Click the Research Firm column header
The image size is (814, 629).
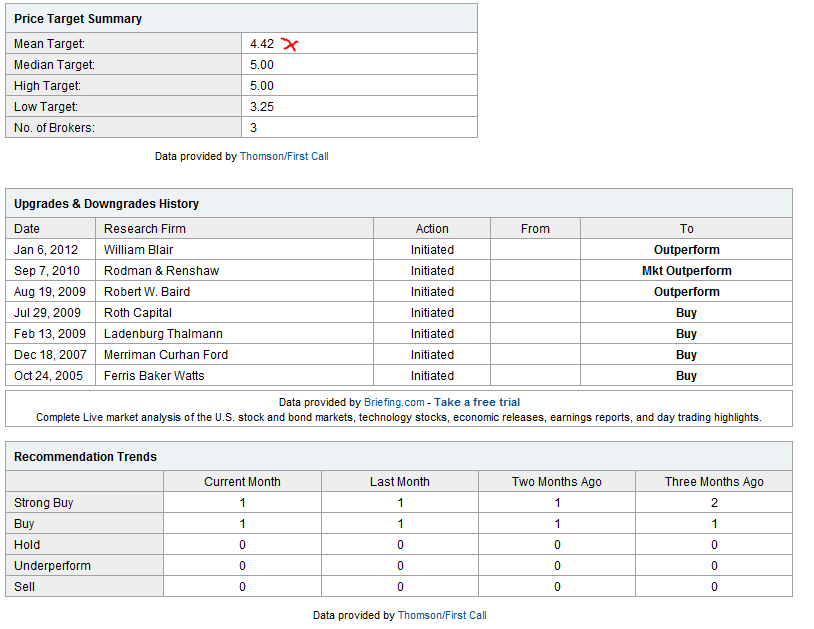(x=144, y=228)
